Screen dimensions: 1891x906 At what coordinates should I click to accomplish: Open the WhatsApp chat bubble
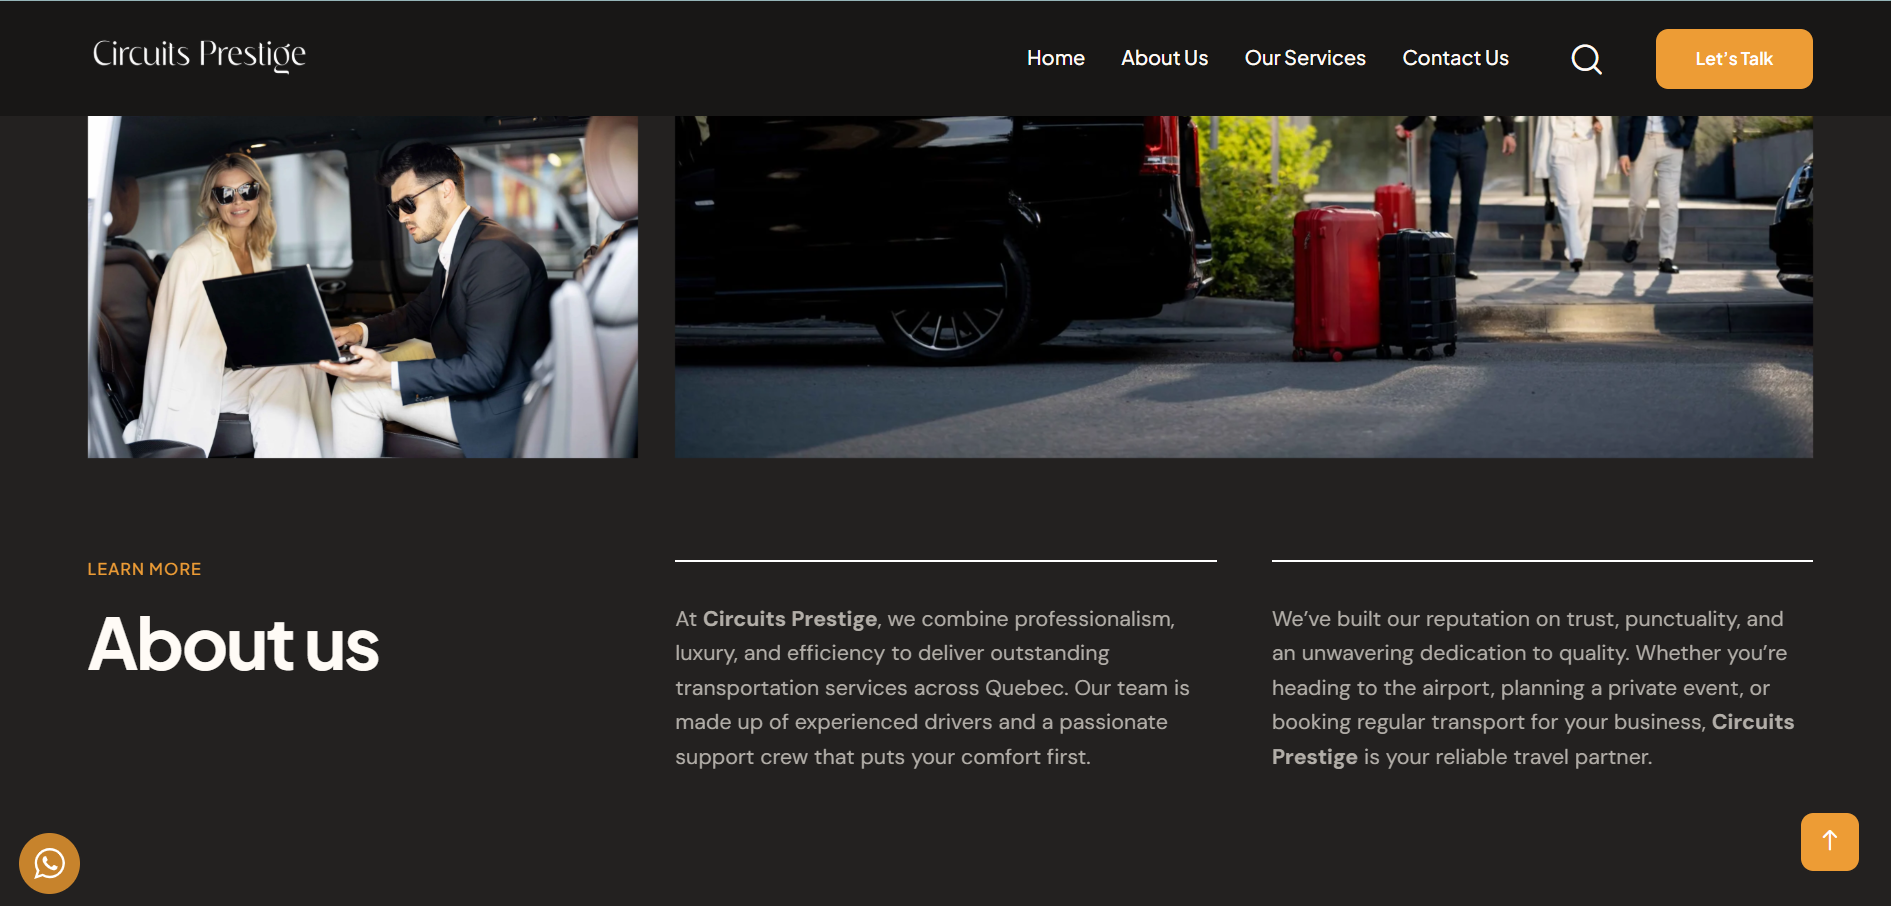[x=49, y=863]
